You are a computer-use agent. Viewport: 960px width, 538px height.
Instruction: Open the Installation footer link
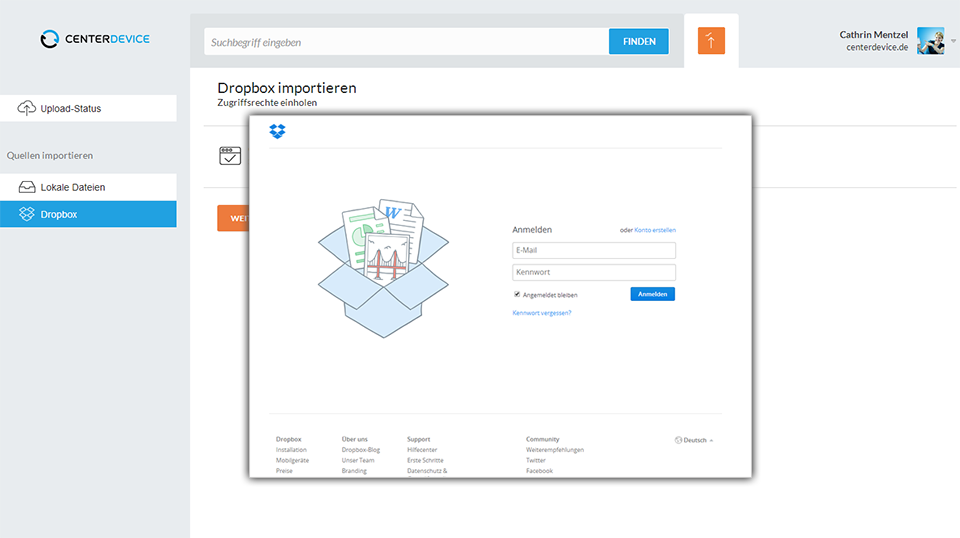(291, 450)
